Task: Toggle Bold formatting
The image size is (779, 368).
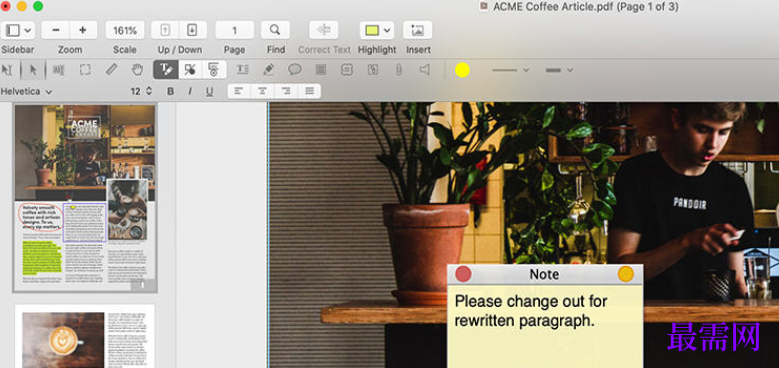Action: coord(170,91)
